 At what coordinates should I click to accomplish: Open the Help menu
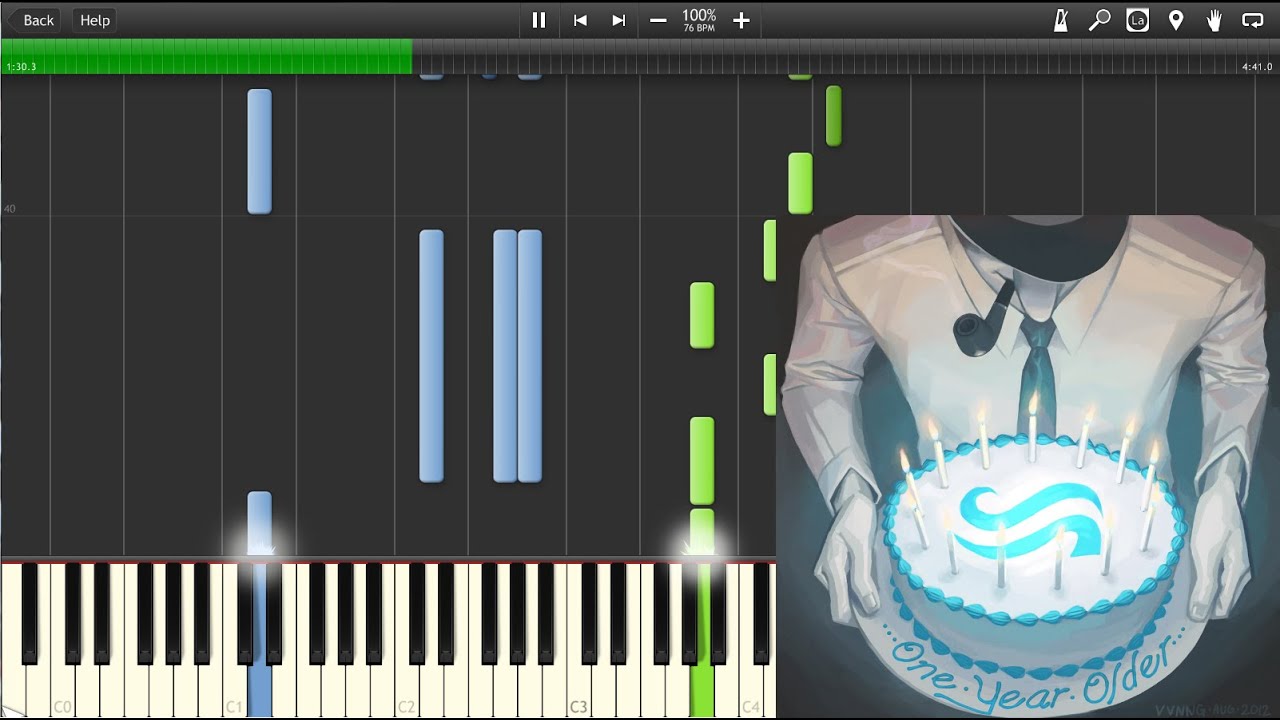tap(95, 20)
